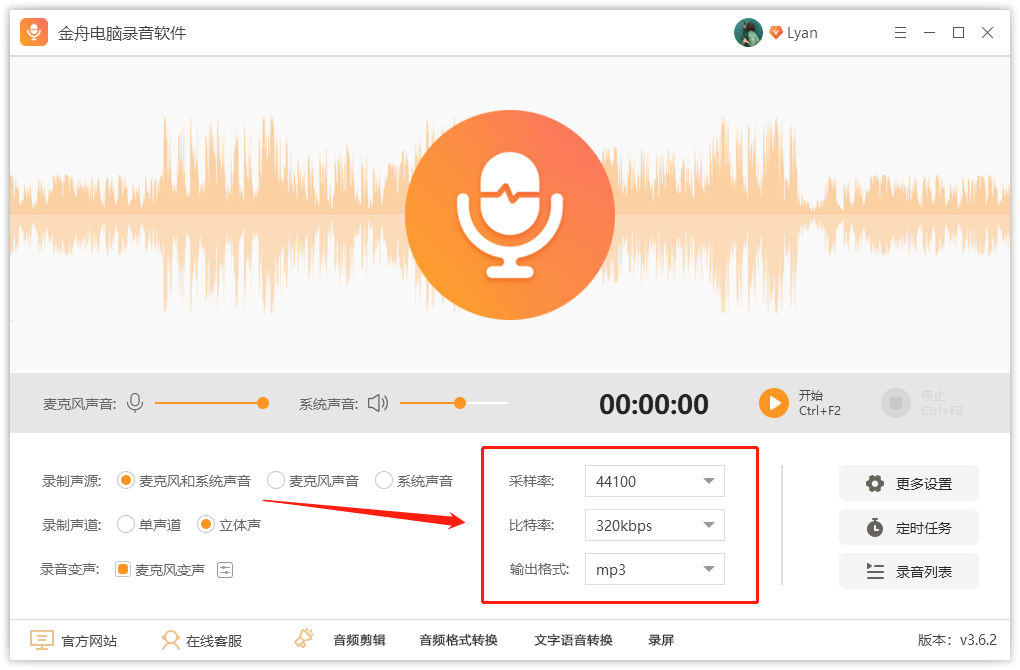1020x670 pixels.
Task: Open the 官方网站 link
Action: click(x=89, y=641)
